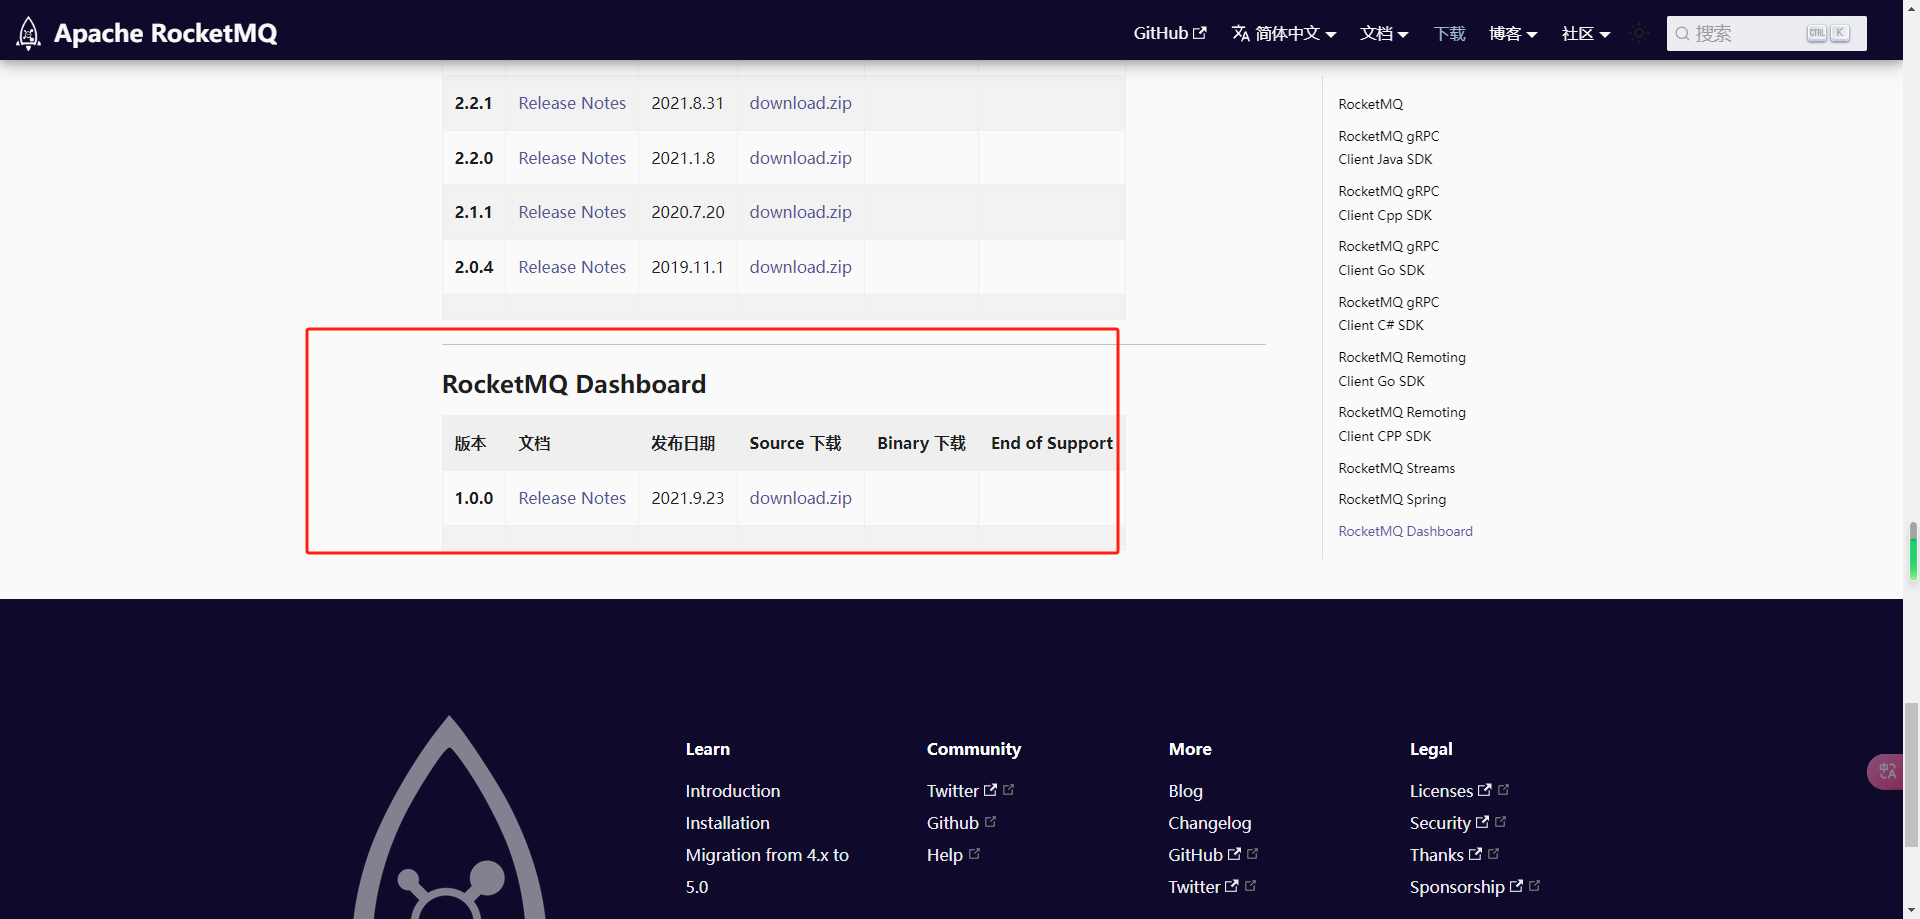Image resolution: width=1920 pixels, height=919 pixels.
Task: Jump to RocketMQ Dashboard in contents
Action: point(1405,531)
